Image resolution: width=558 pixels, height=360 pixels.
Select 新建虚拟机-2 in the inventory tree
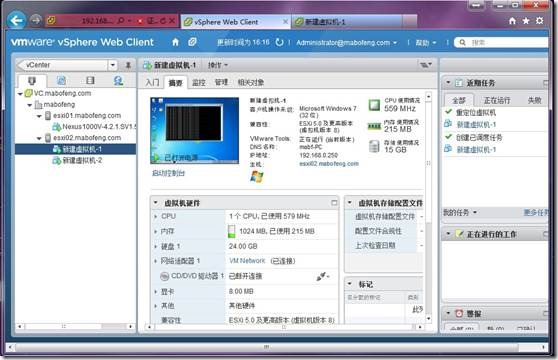click(82, 161)
